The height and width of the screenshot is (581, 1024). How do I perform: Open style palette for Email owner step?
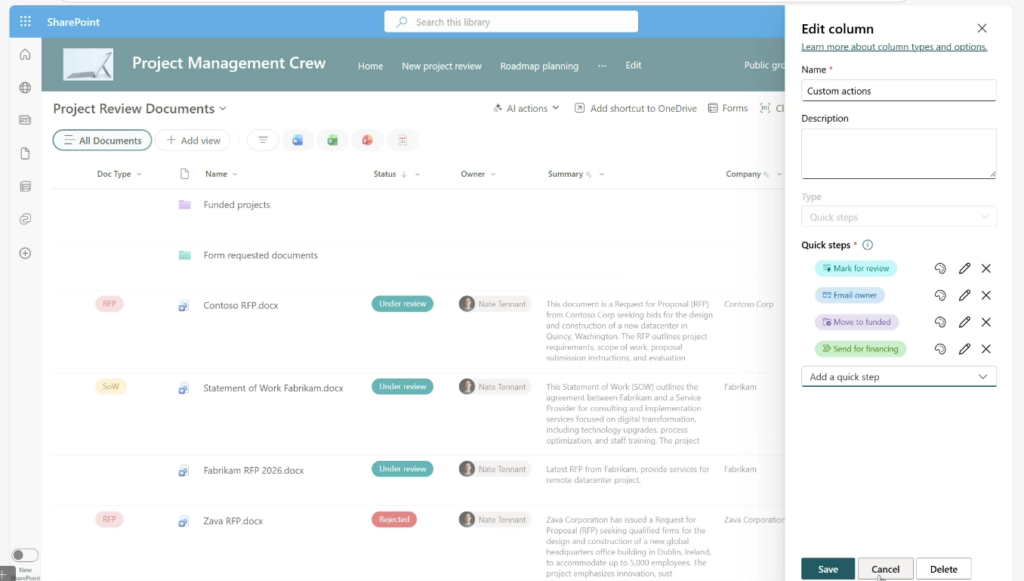(940, 296)
